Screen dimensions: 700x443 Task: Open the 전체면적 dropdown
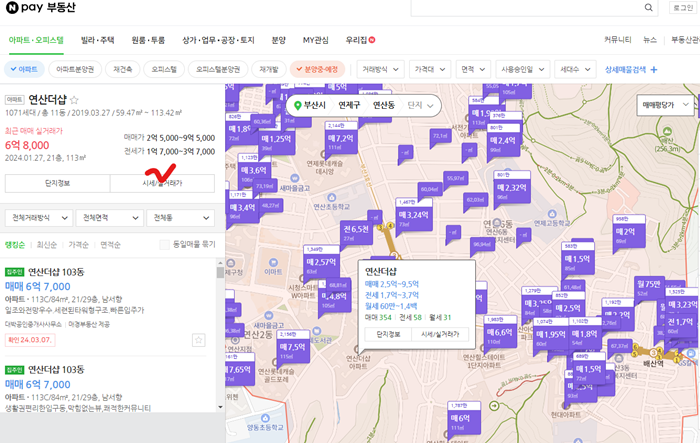pos(110,218)
